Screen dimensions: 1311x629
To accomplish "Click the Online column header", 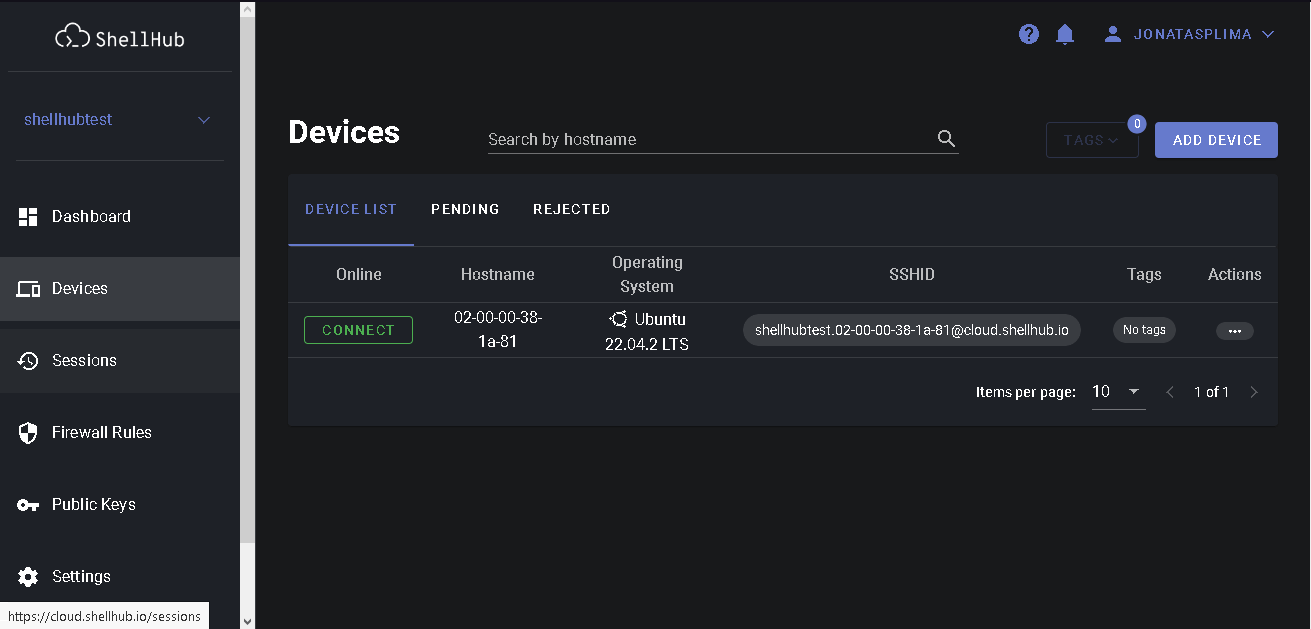I will (359, 274).
